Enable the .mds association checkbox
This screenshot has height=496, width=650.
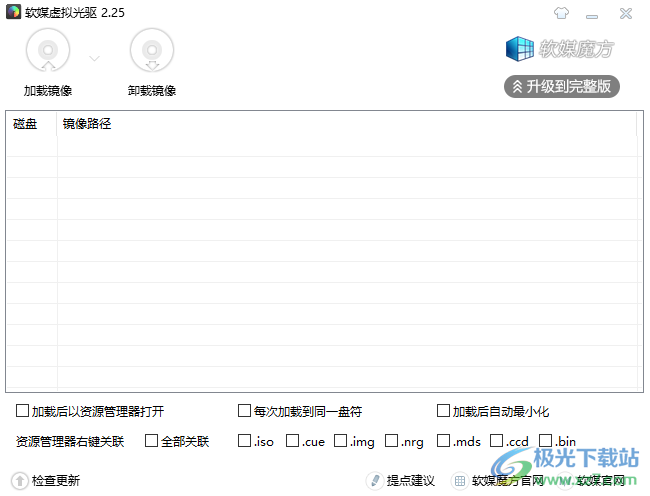(x=444, y=440)
